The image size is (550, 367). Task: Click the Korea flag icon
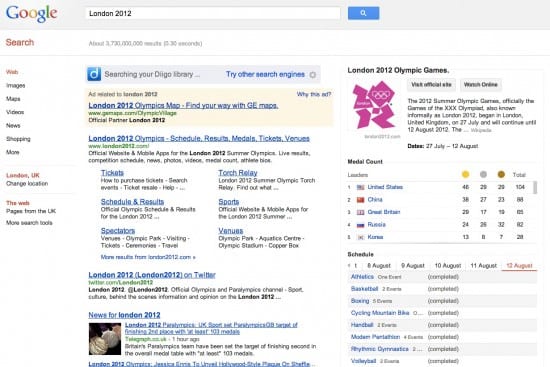click(361, 237)
